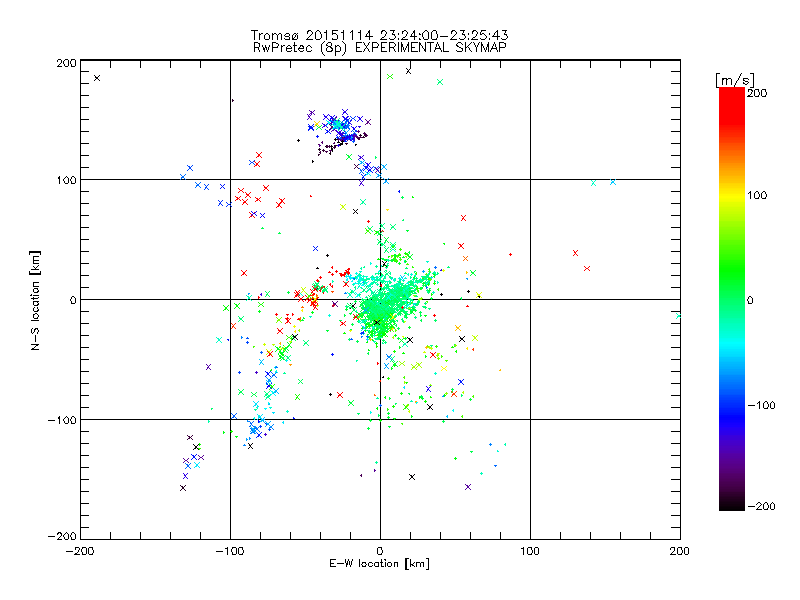This screenshot has width=800, height=600.
Task: Click the colorbar label '-200' at the bottom
Action: point(761,506)
